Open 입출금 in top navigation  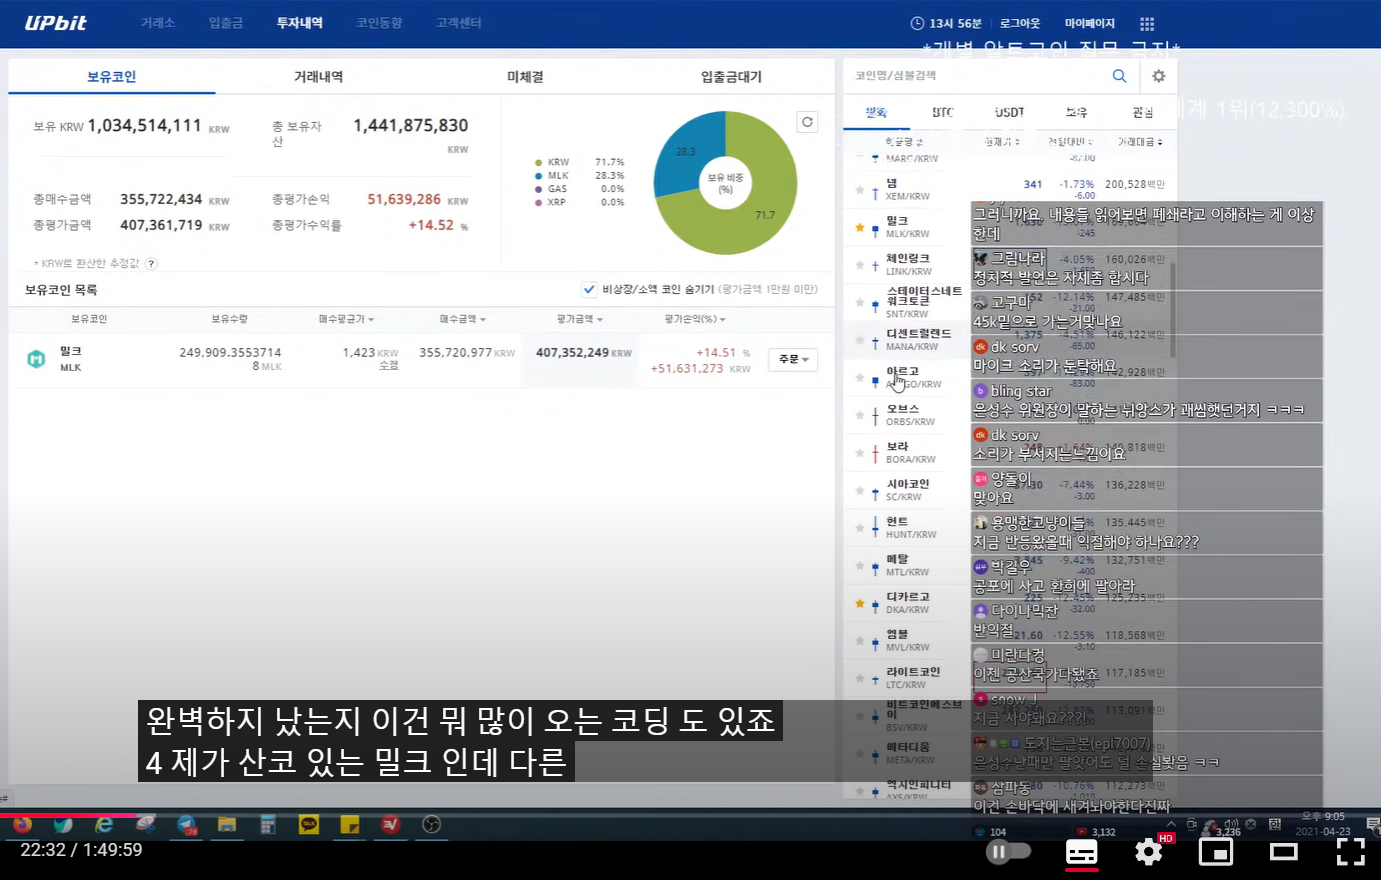[x=226, y=23]
